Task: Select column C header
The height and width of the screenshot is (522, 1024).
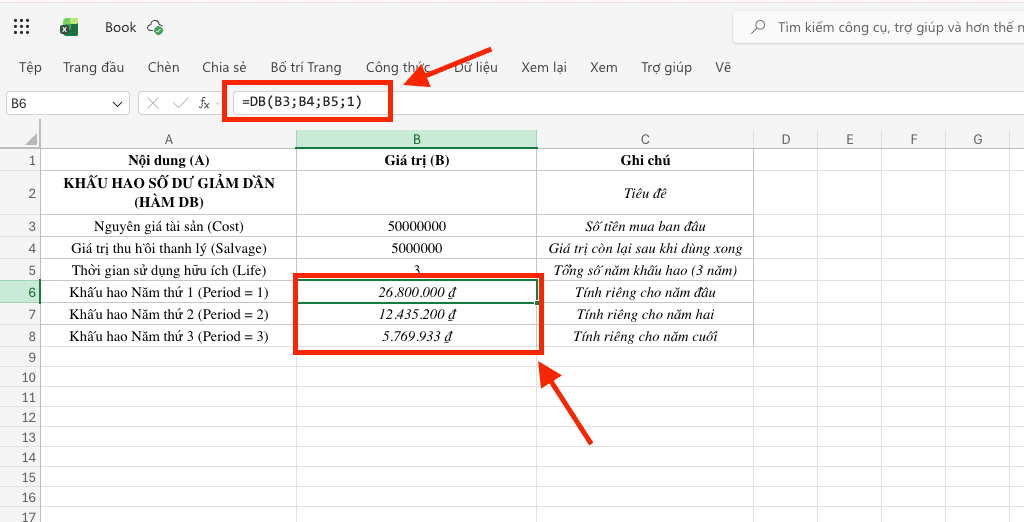Action: 645,139
